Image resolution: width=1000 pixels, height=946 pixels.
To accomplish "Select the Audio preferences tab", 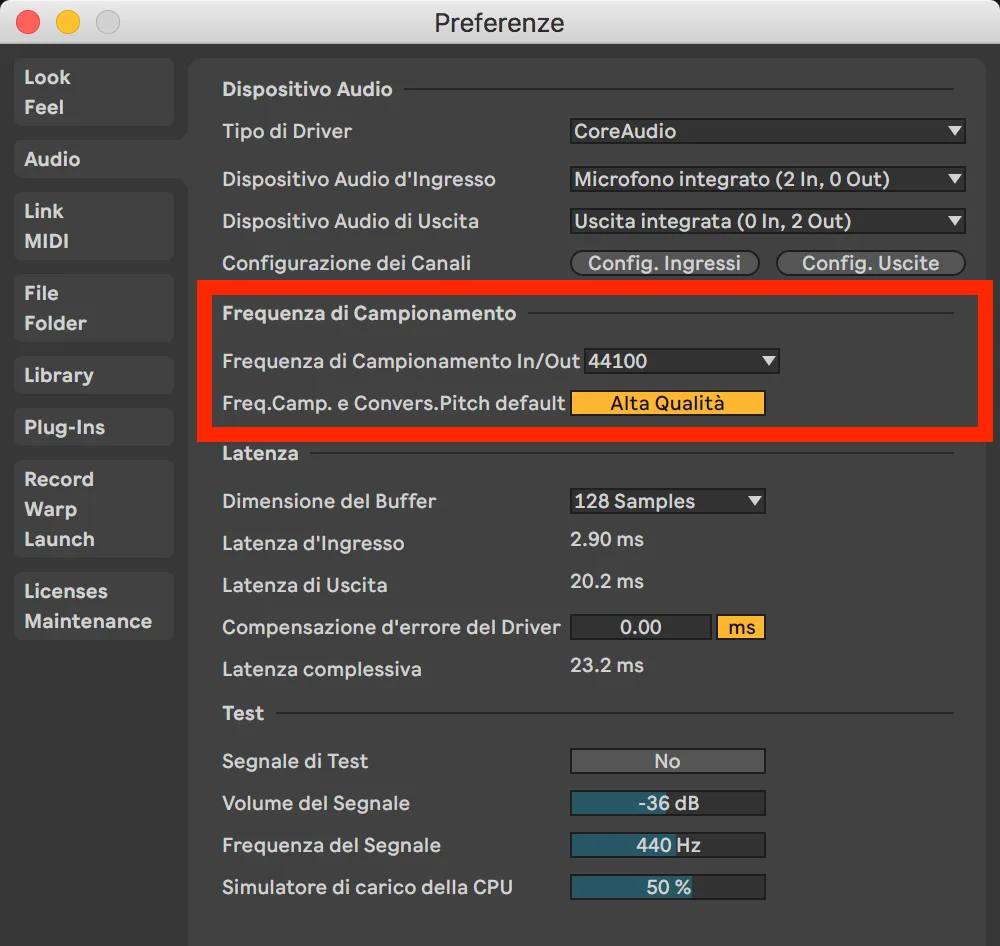I will [x=94, y=159].
